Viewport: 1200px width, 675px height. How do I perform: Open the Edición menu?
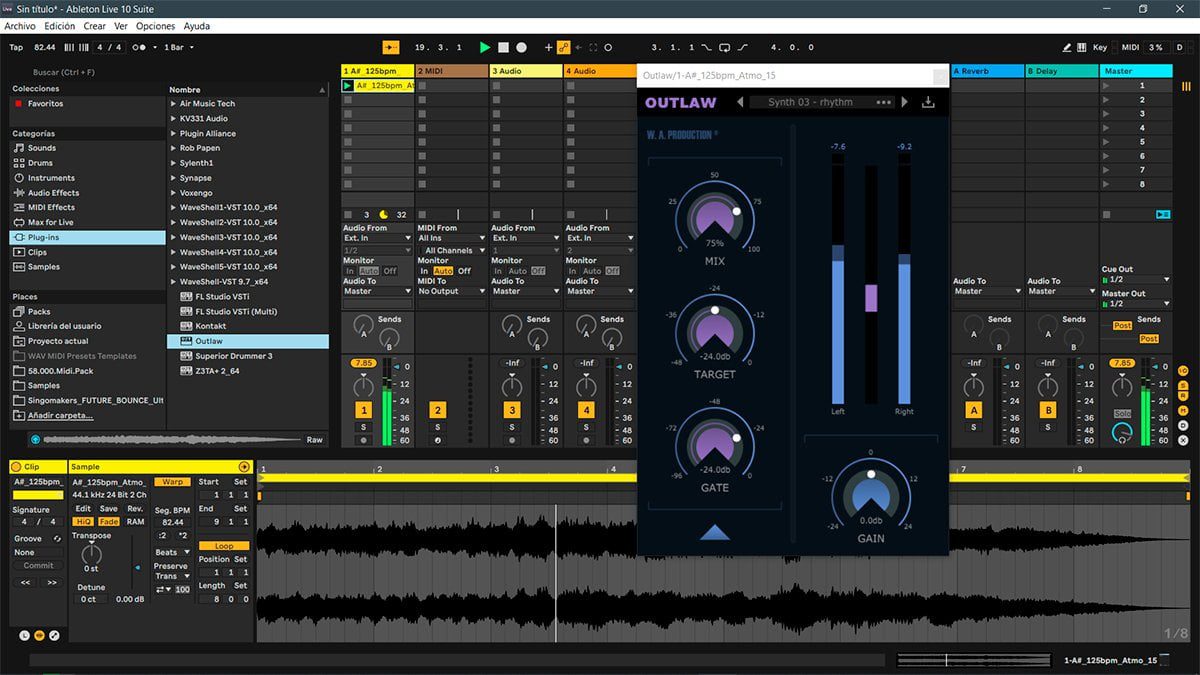click(x=59, y=26)
